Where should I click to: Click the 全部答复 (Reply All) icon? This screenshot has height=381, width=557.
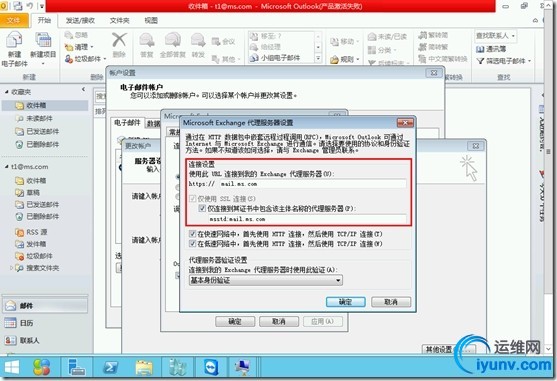[173, 40]
